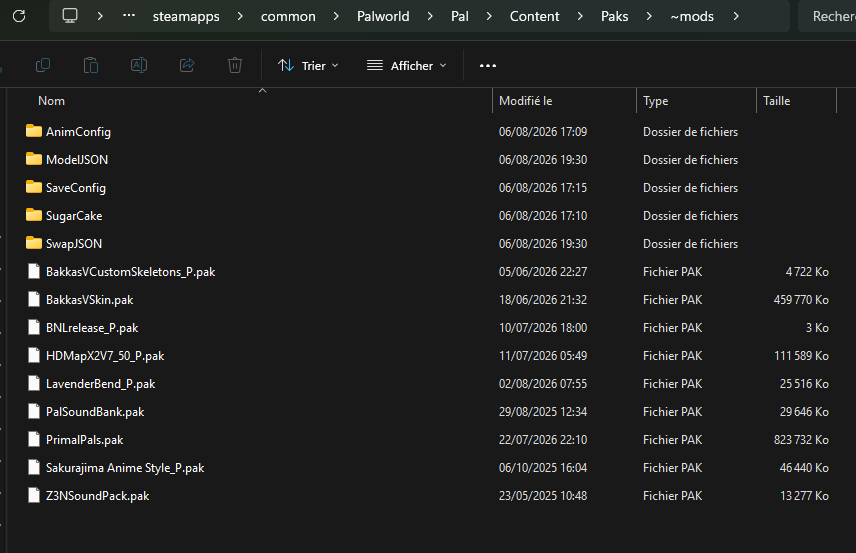856x553 pixels.
Task: Click the 823 732 Ko size value
Action: (x=801, y=440)
